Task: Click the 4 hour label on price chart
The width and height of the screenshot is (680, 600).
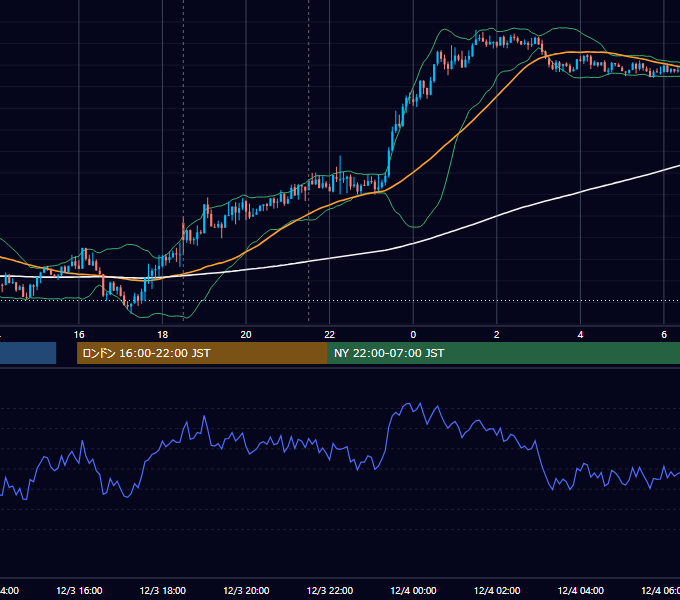Action: [580, 335]
